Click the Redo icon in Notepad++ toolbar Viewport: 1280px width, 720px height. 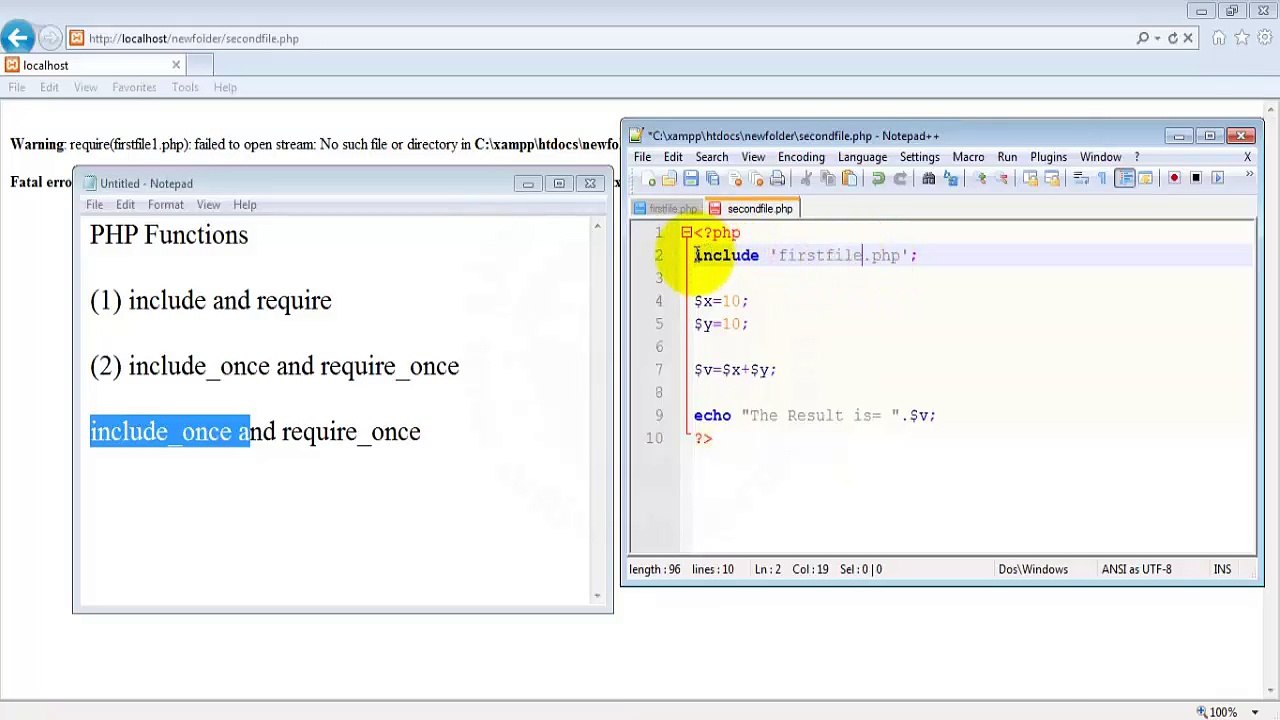(x=900, y=178)
